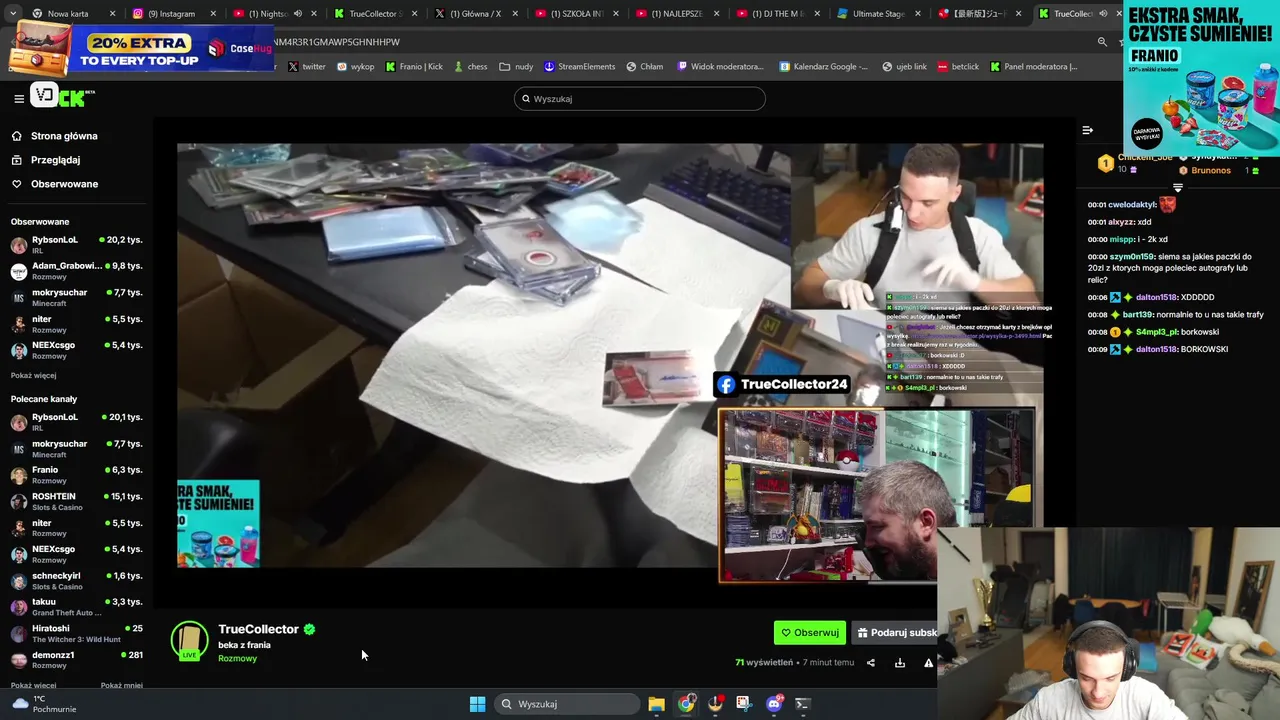Click the Brunonos leaderboard name
The image size is (1280, 720).
[x=1211, y=171]
